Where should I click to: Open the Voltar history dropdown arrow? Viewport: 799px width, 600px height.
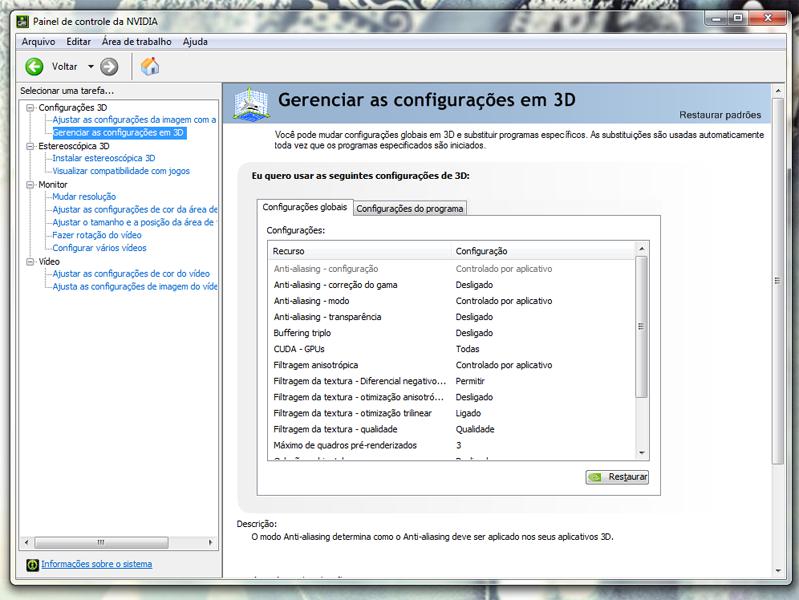91,67
